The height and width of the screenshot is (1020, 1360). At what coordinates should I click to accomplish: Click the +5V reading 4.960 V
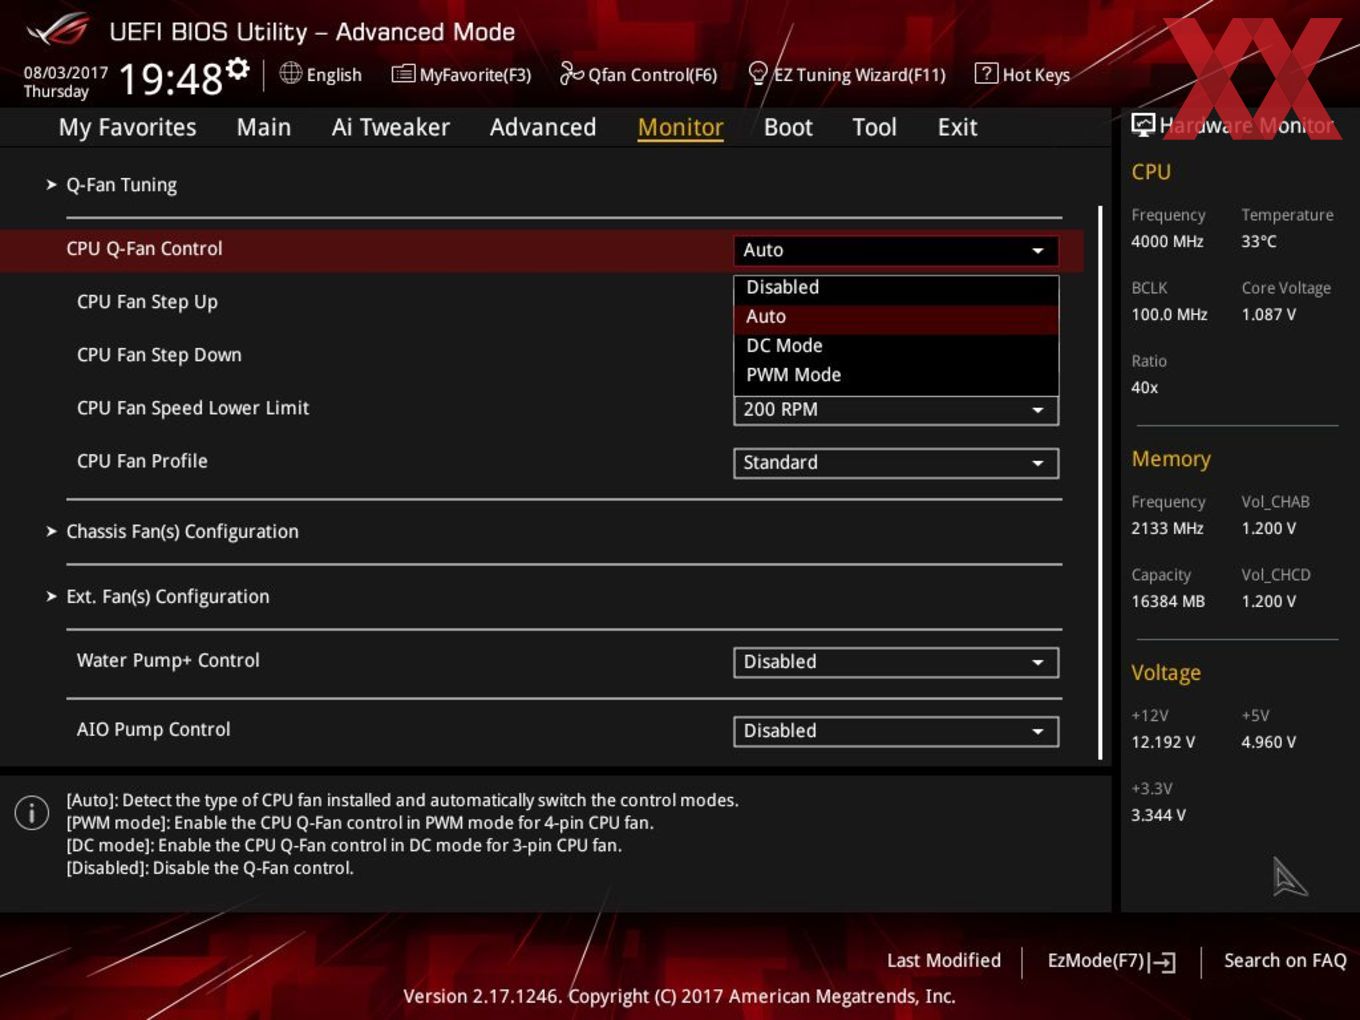click(x=1268, y=742)
